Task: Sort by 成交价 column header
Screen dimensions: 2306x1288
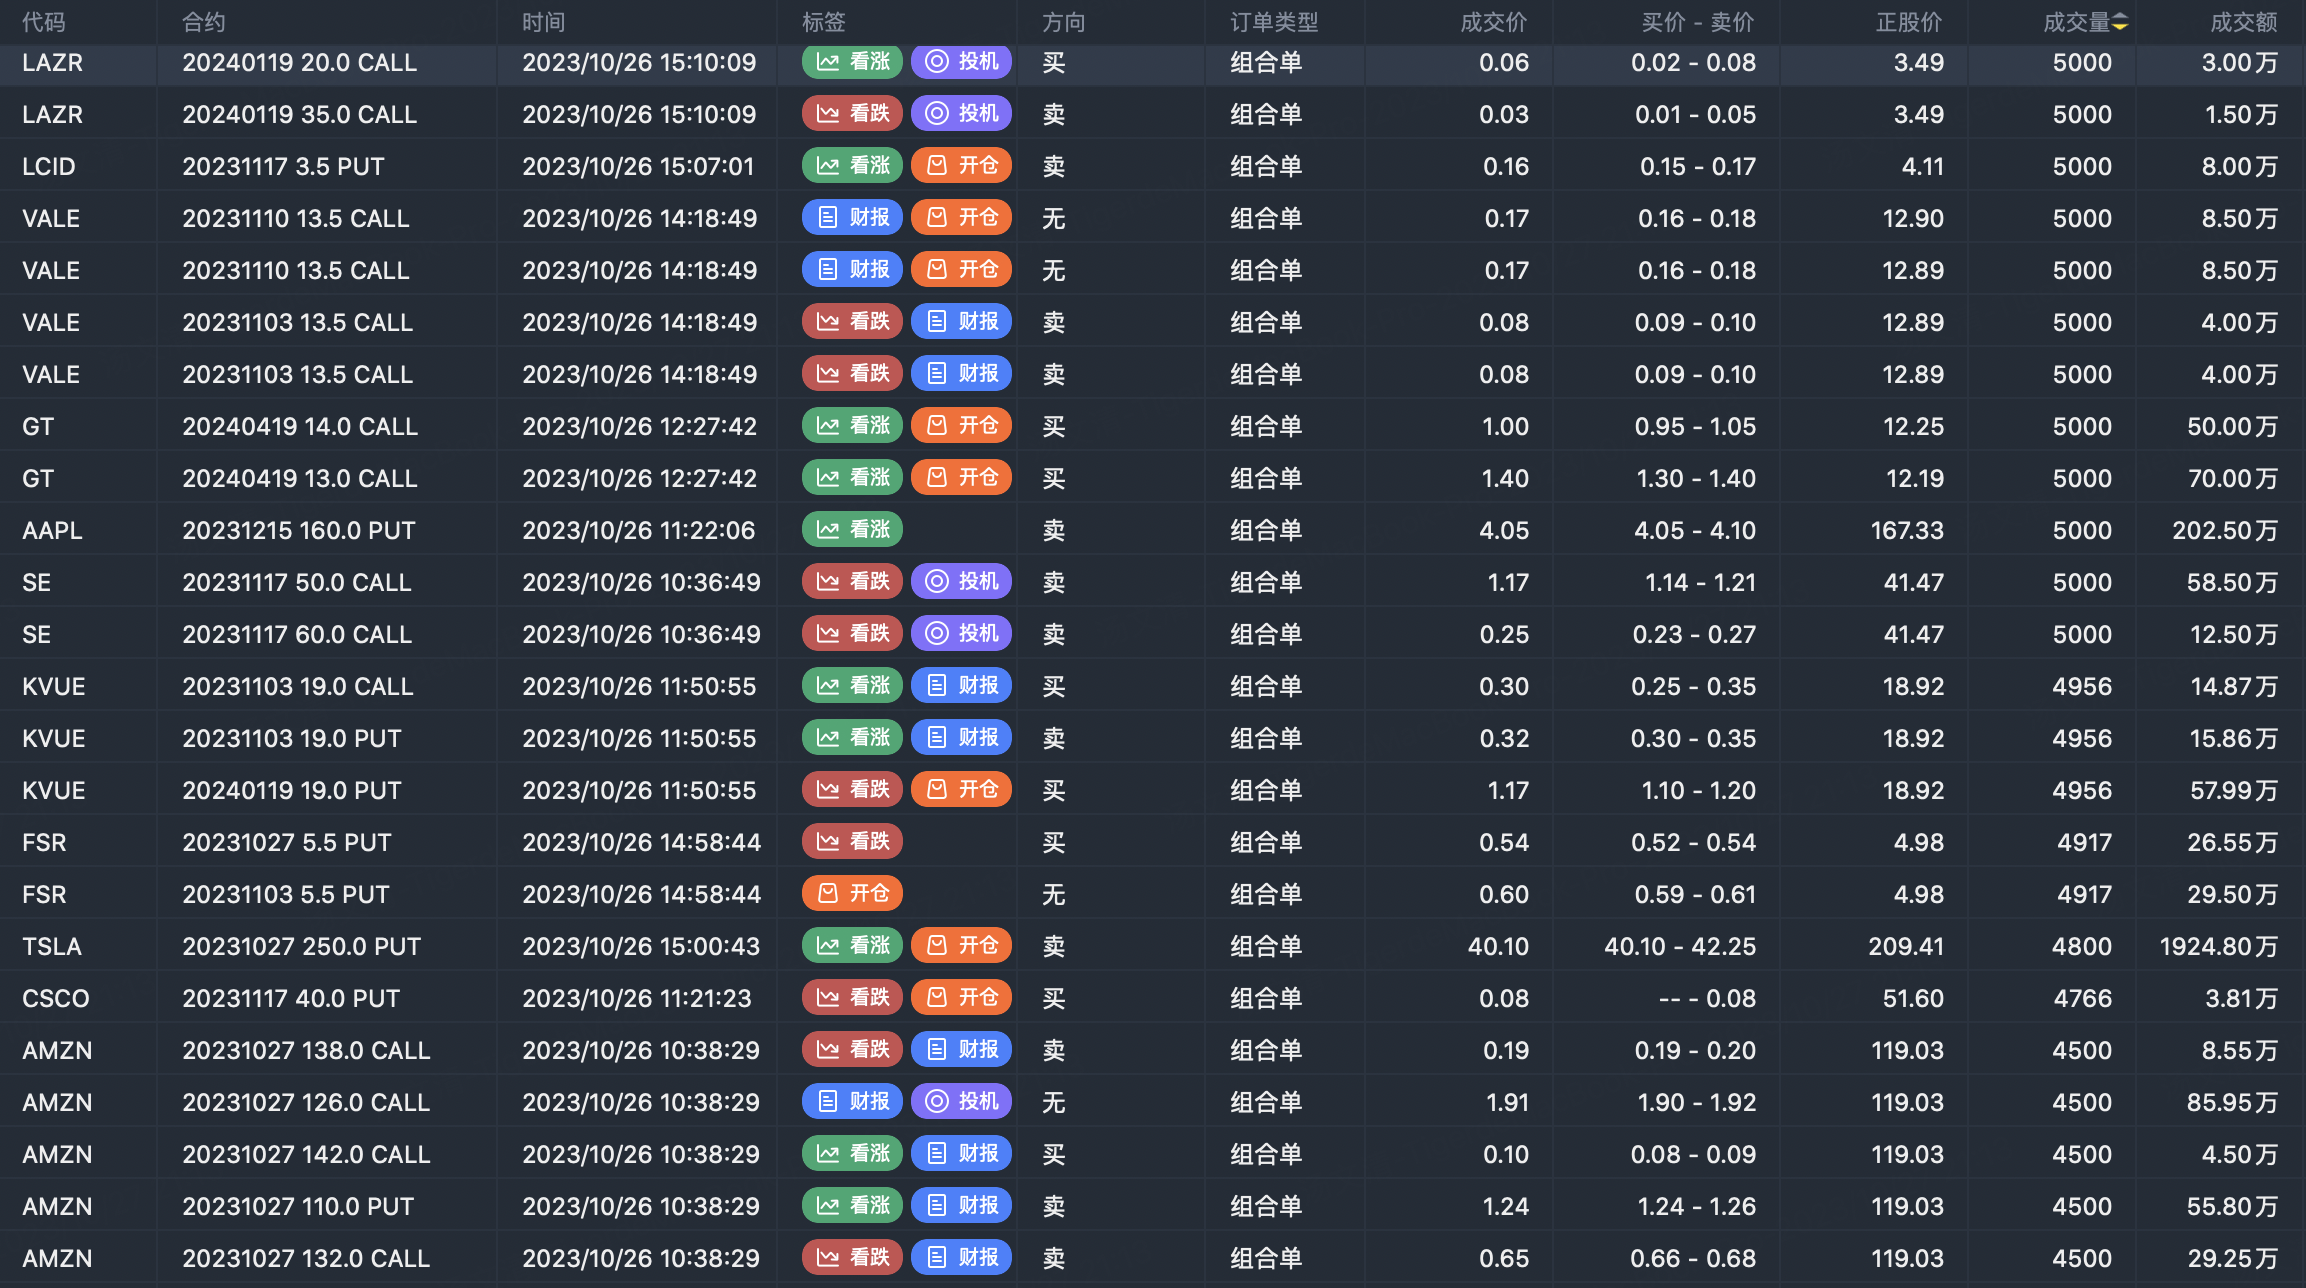Action: coord(1493,22)
